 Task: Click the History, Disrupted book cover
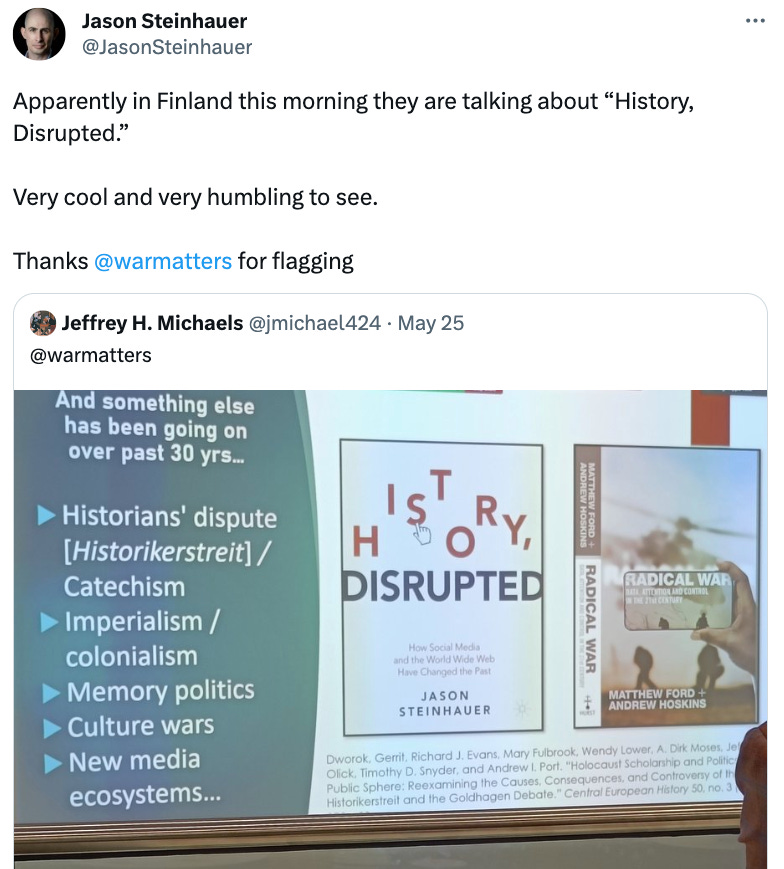pyautogui.click(x=442, y=587)
